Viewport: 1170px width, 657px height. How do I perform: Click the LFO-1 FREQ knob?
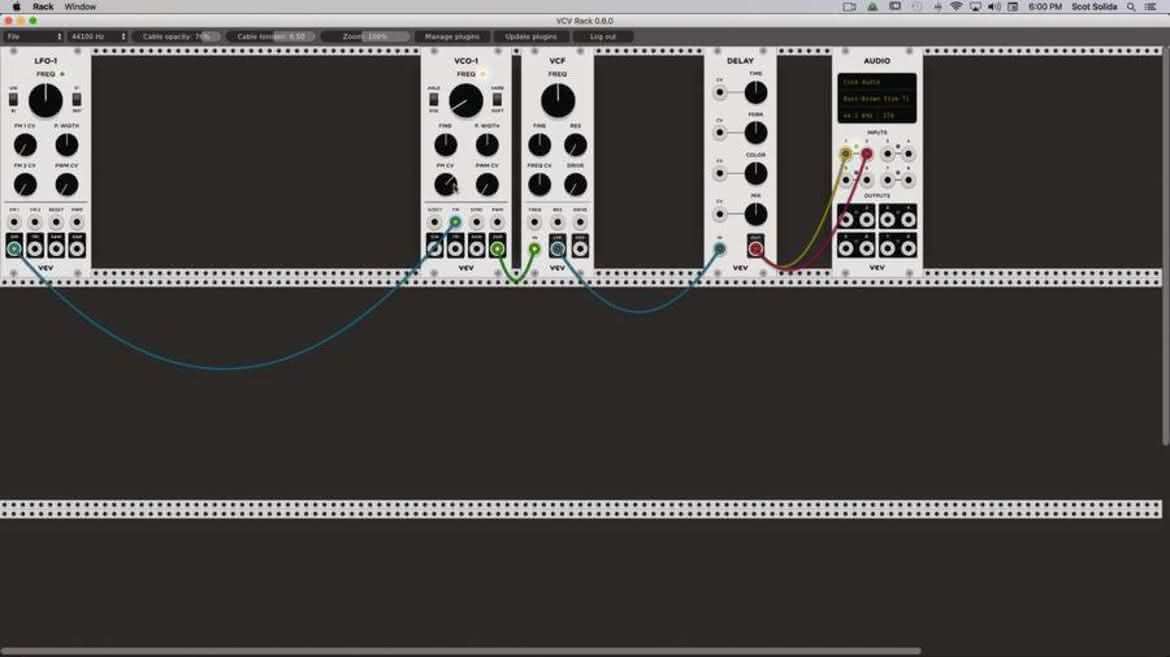[46, 100]
